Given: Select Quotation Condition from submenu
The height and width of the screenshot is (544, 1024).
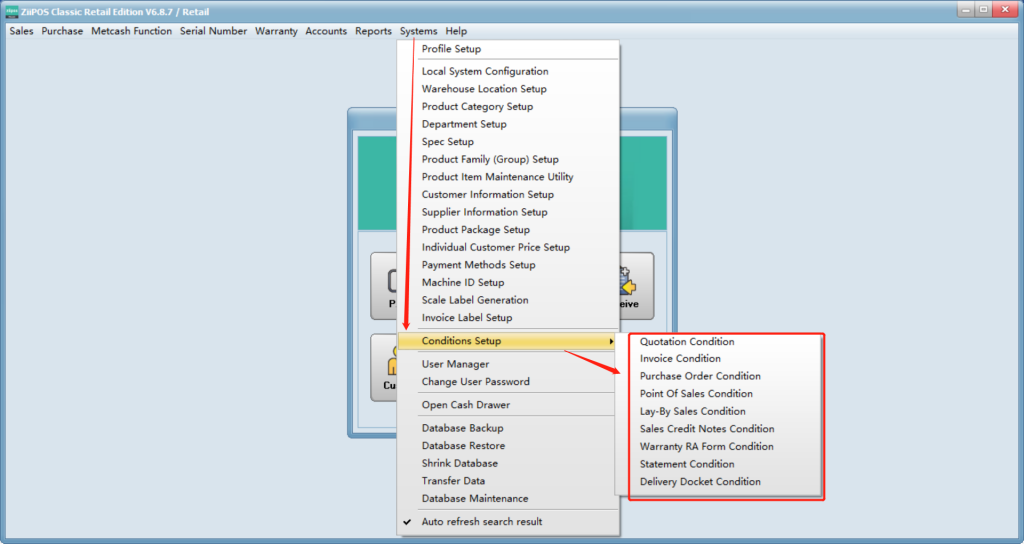Looking at the screenshot, I should tap(687, 342).
